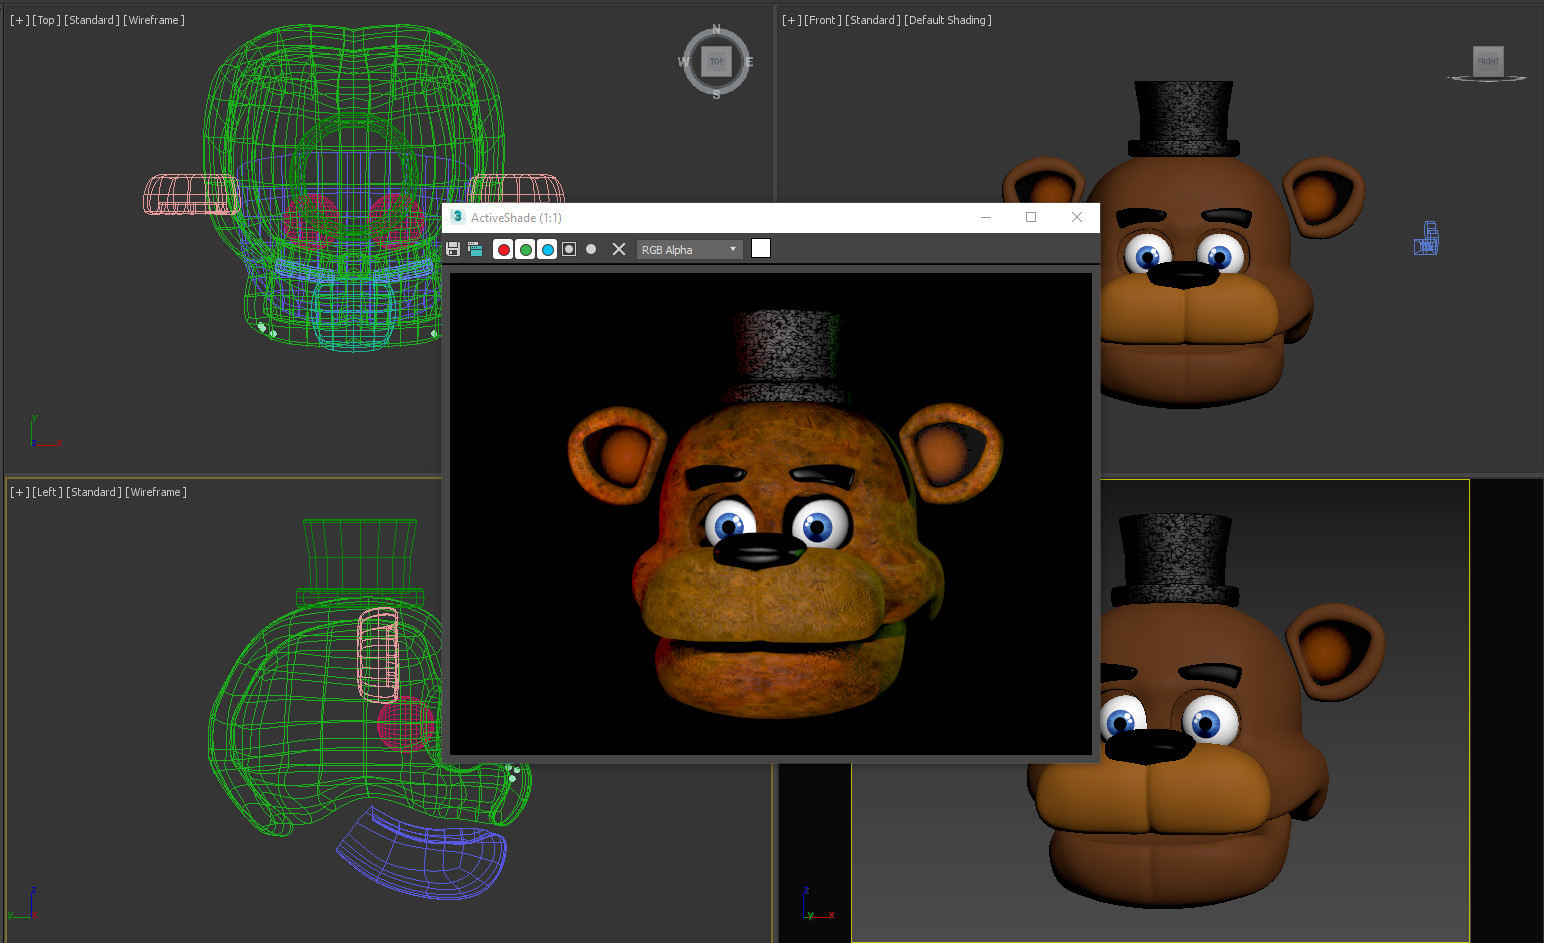Toggle the red channel in ActiveShade
Viewport: 1544px width, 943px height.
coord(503,249)
